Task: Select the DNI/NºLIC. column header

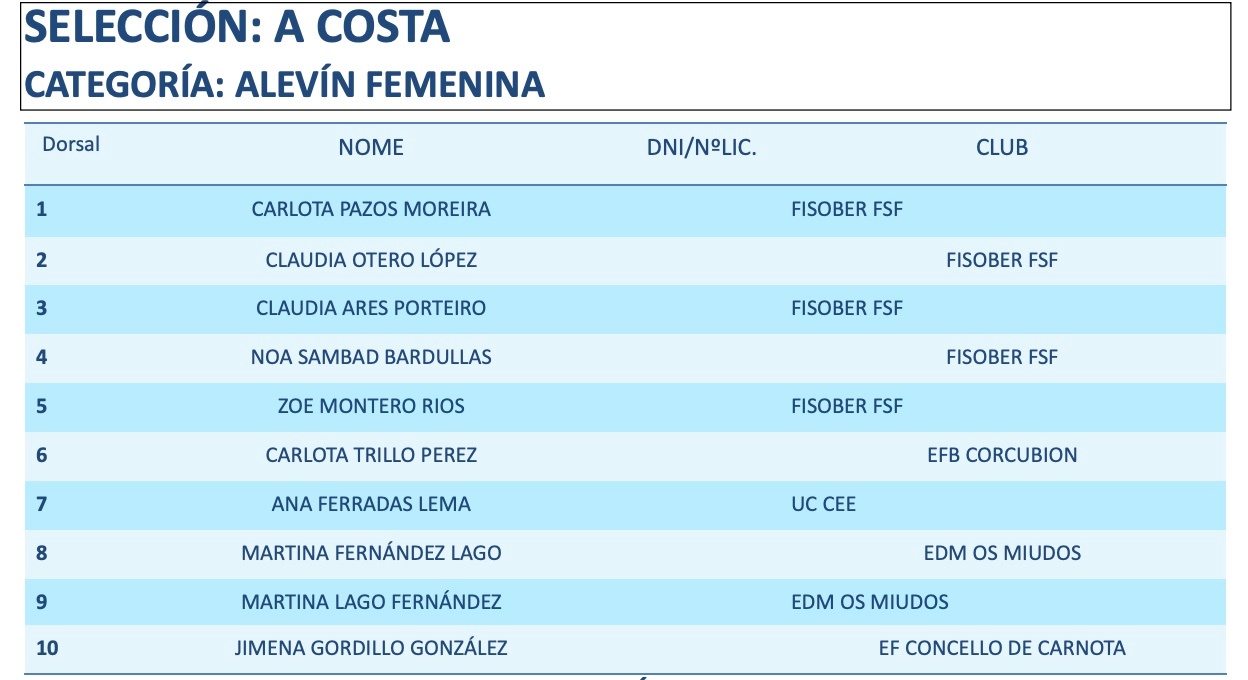Action: [702, 147]
